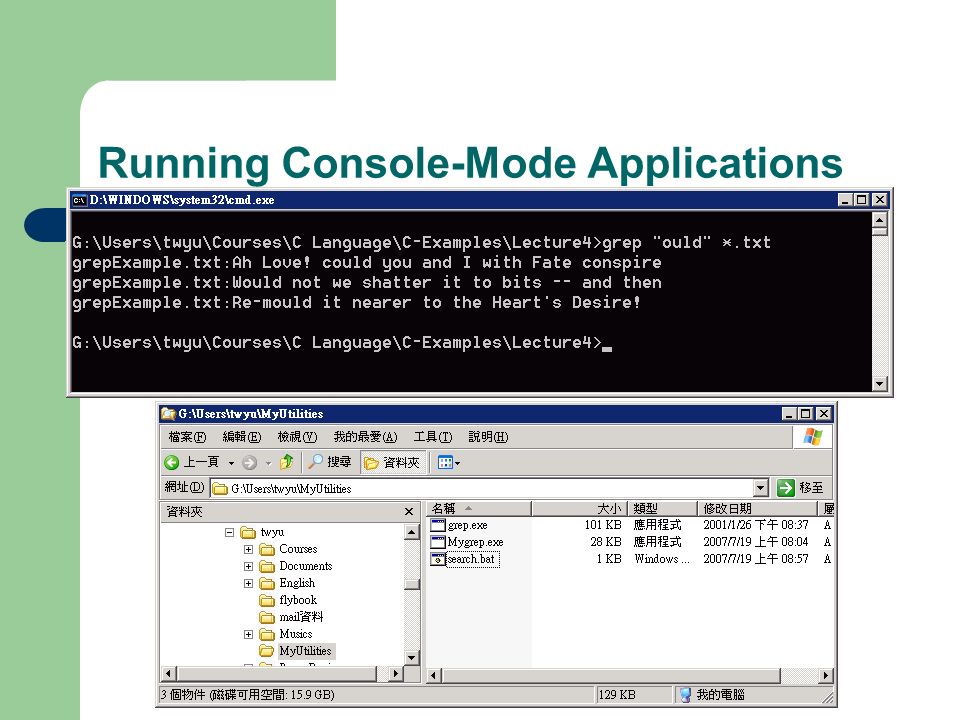
Task: Open Search (搜尋) in the Explorer toolbar
Action: click(329, 462)
